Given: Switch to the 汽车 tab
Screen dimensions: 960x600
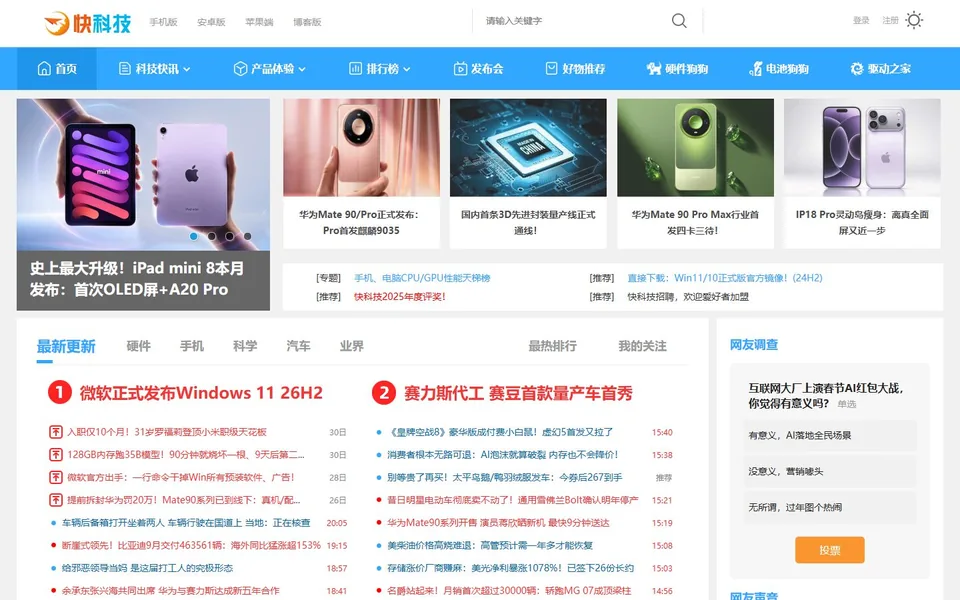Looking at the screenshot, I should [298, 346].
